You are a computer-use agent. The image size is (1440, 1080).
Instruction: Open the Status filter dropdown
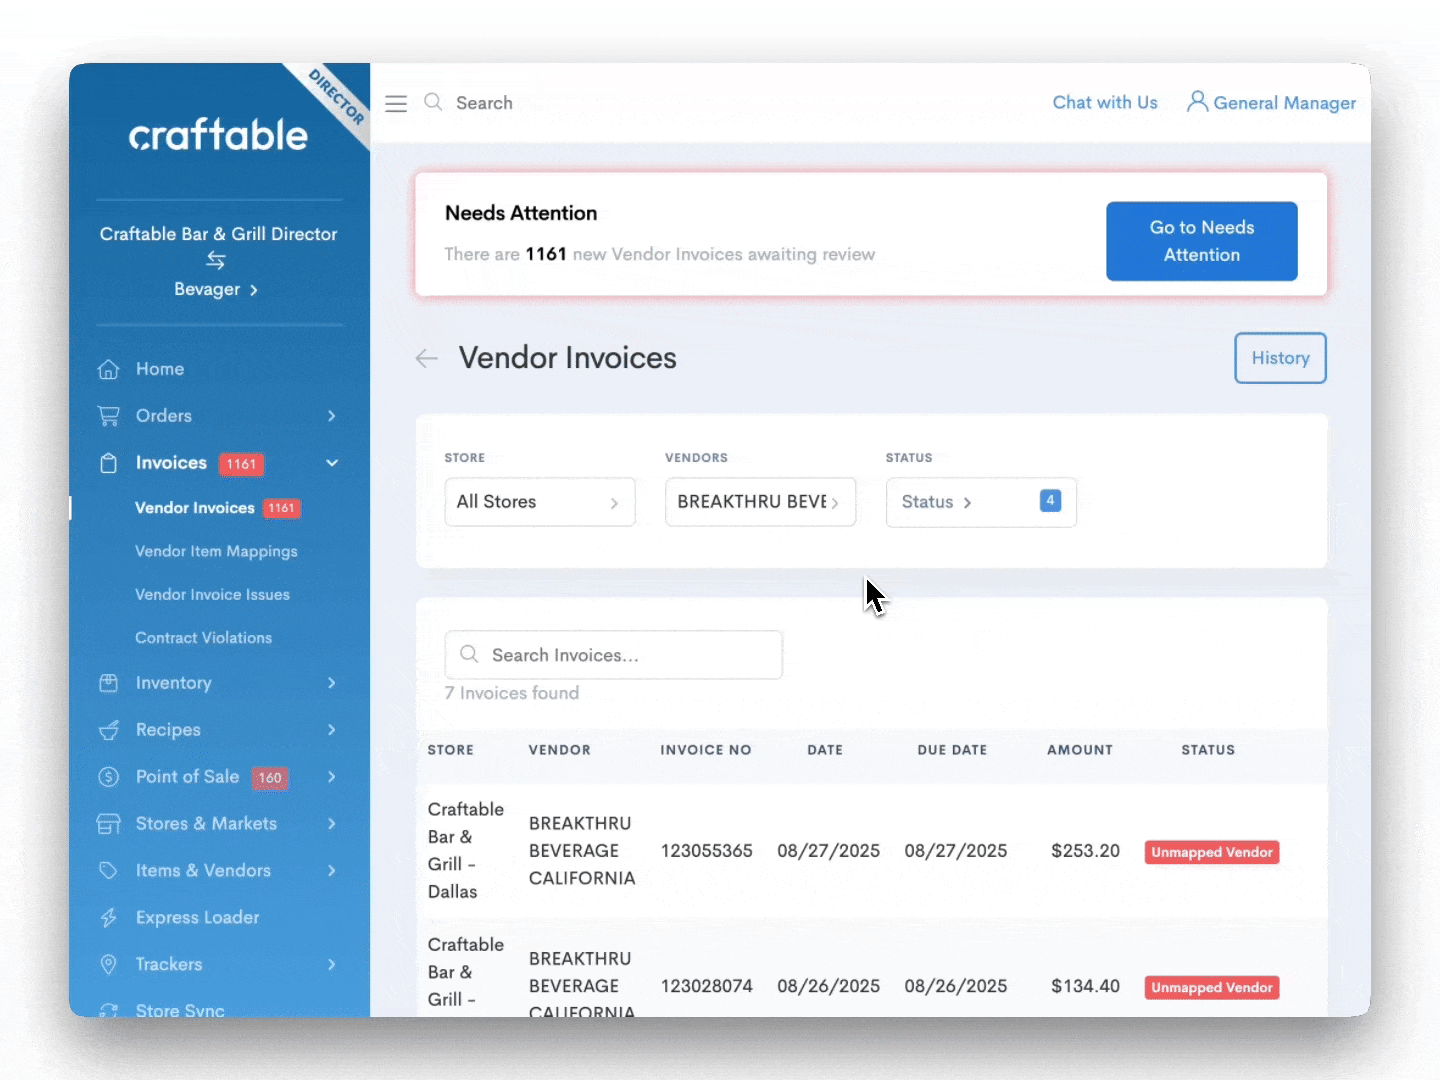click(981, 502)
